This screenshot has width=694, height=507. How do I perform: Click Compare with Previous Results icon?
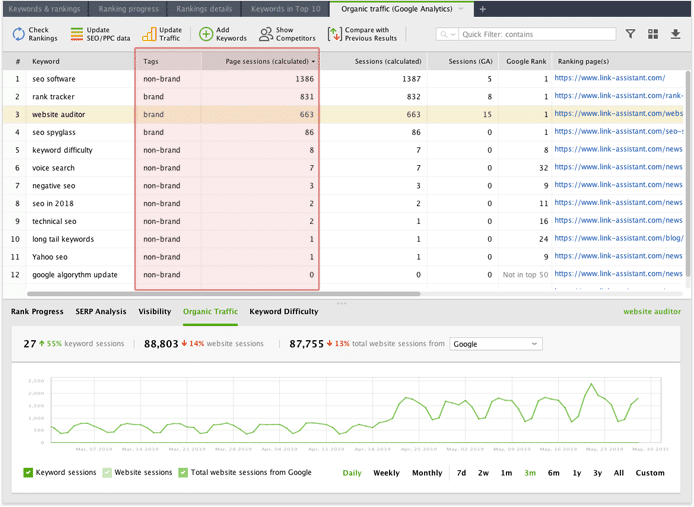click(334, 34)
